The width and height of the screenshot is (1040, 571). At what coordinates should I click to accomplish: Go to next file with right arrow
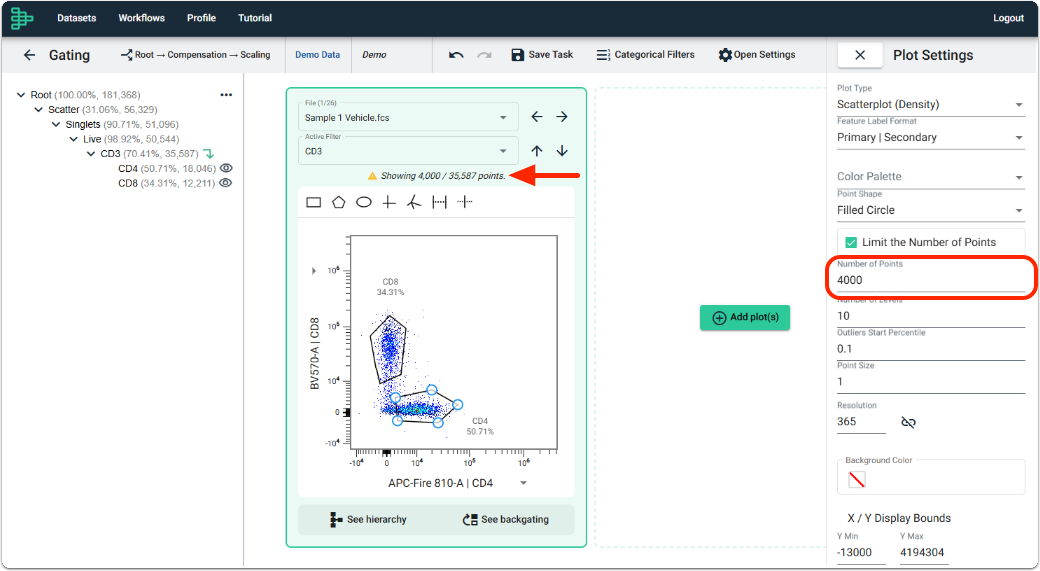(x=562, y=117)
